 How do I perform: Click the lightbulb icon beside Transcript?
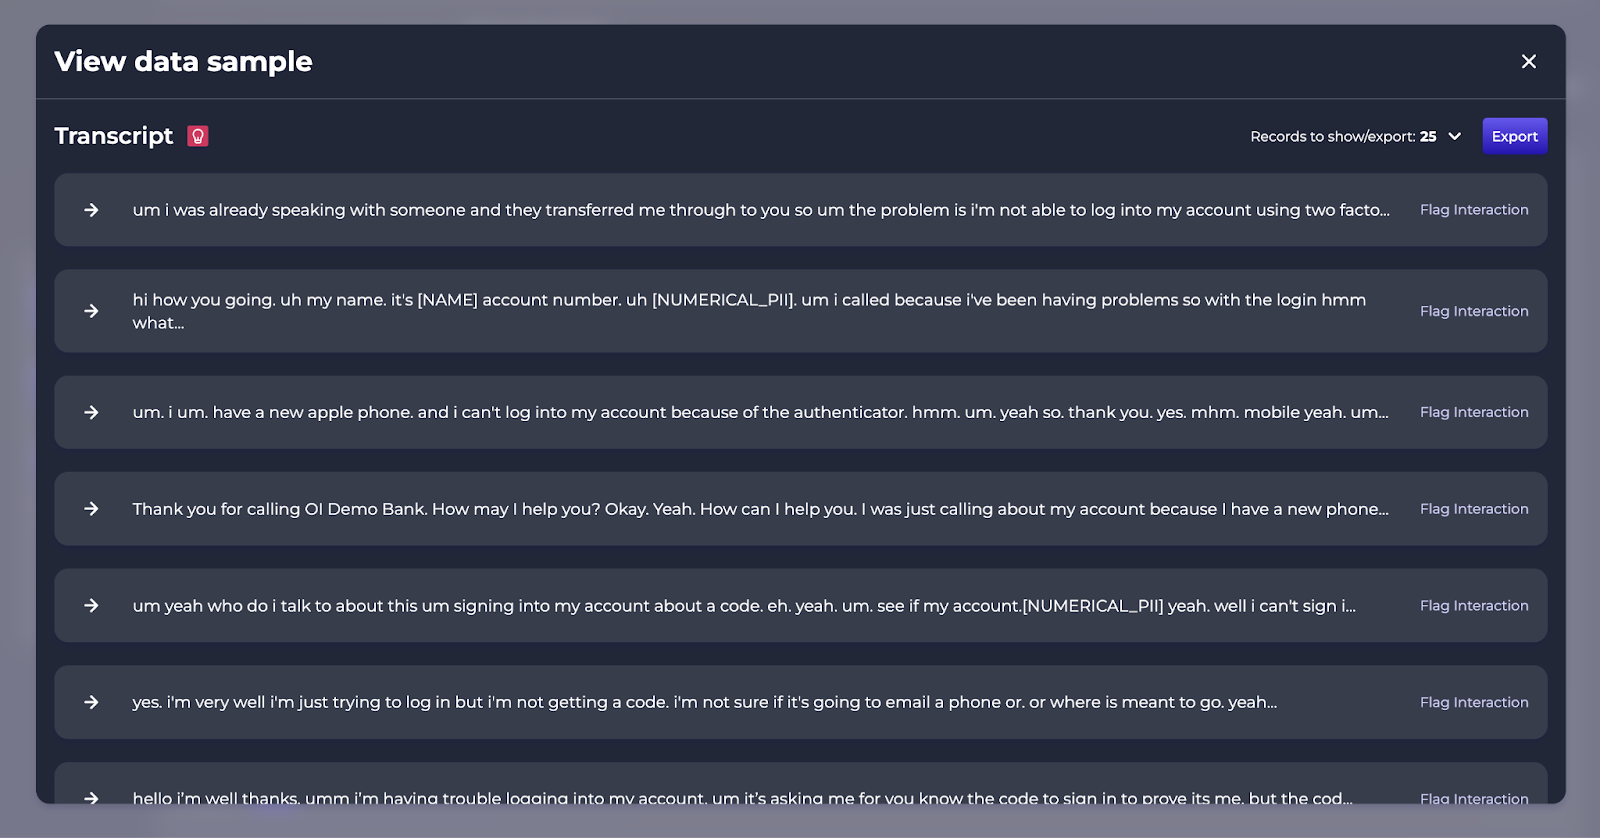[x=198, y=136]
